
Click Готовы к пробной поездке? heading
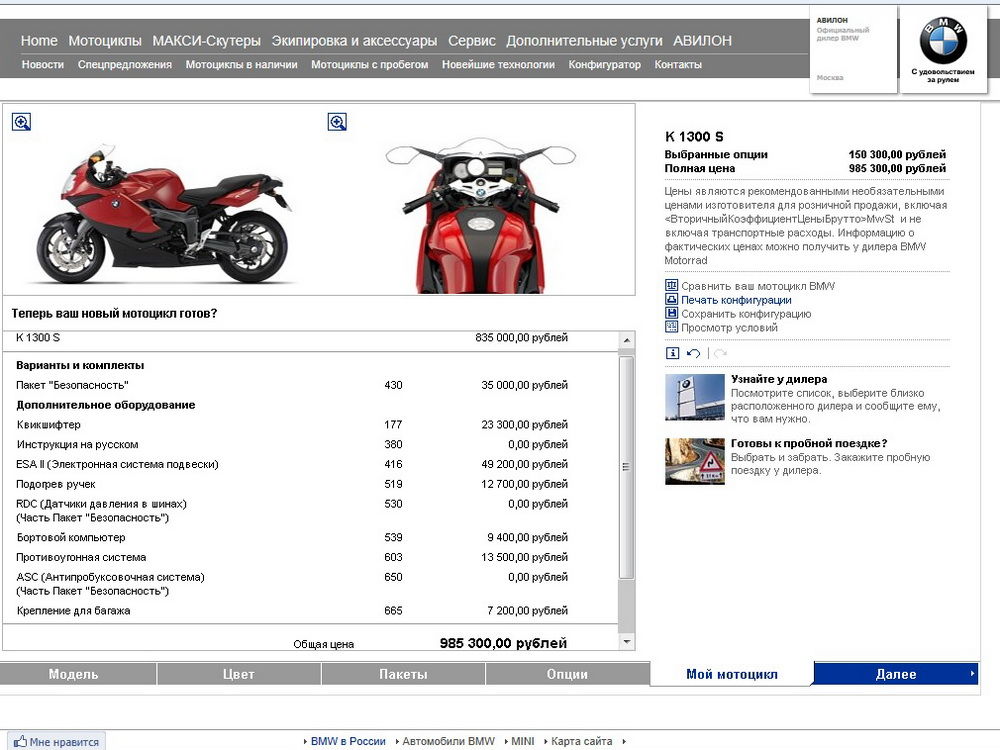point(809,443)
